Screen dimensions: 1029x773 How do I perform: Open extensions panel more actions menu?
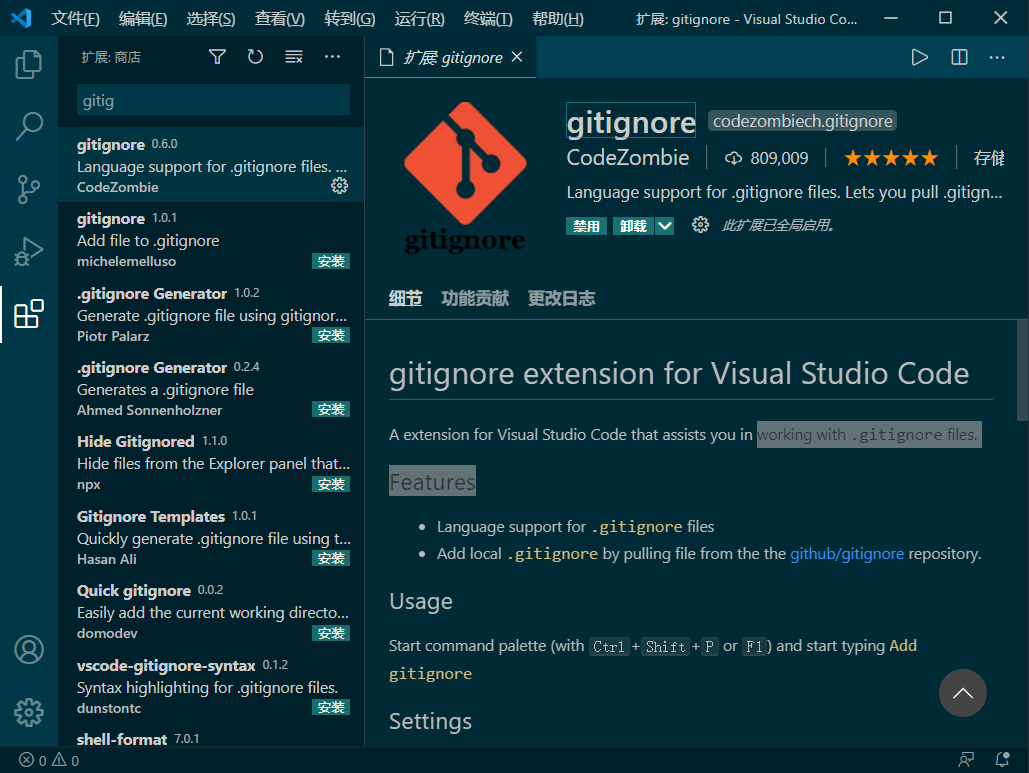coord(332,57)
